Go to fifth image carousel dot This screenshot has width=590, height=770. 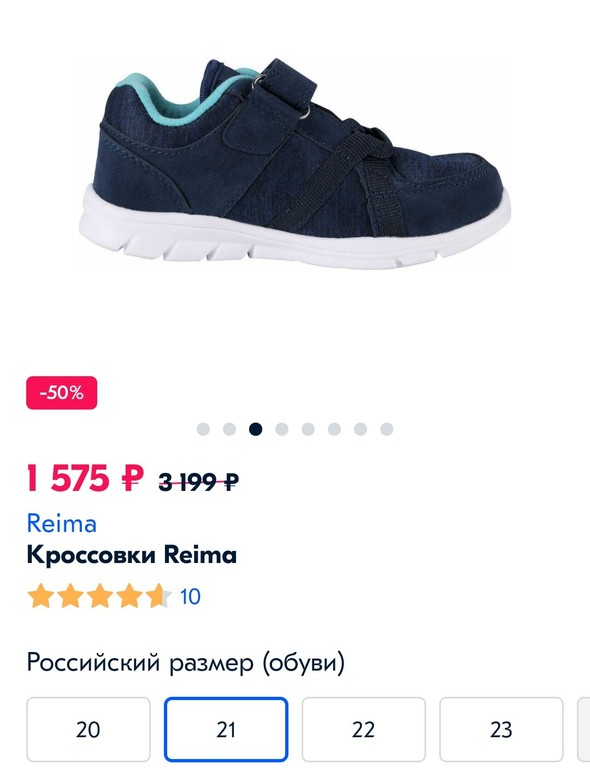308,429
